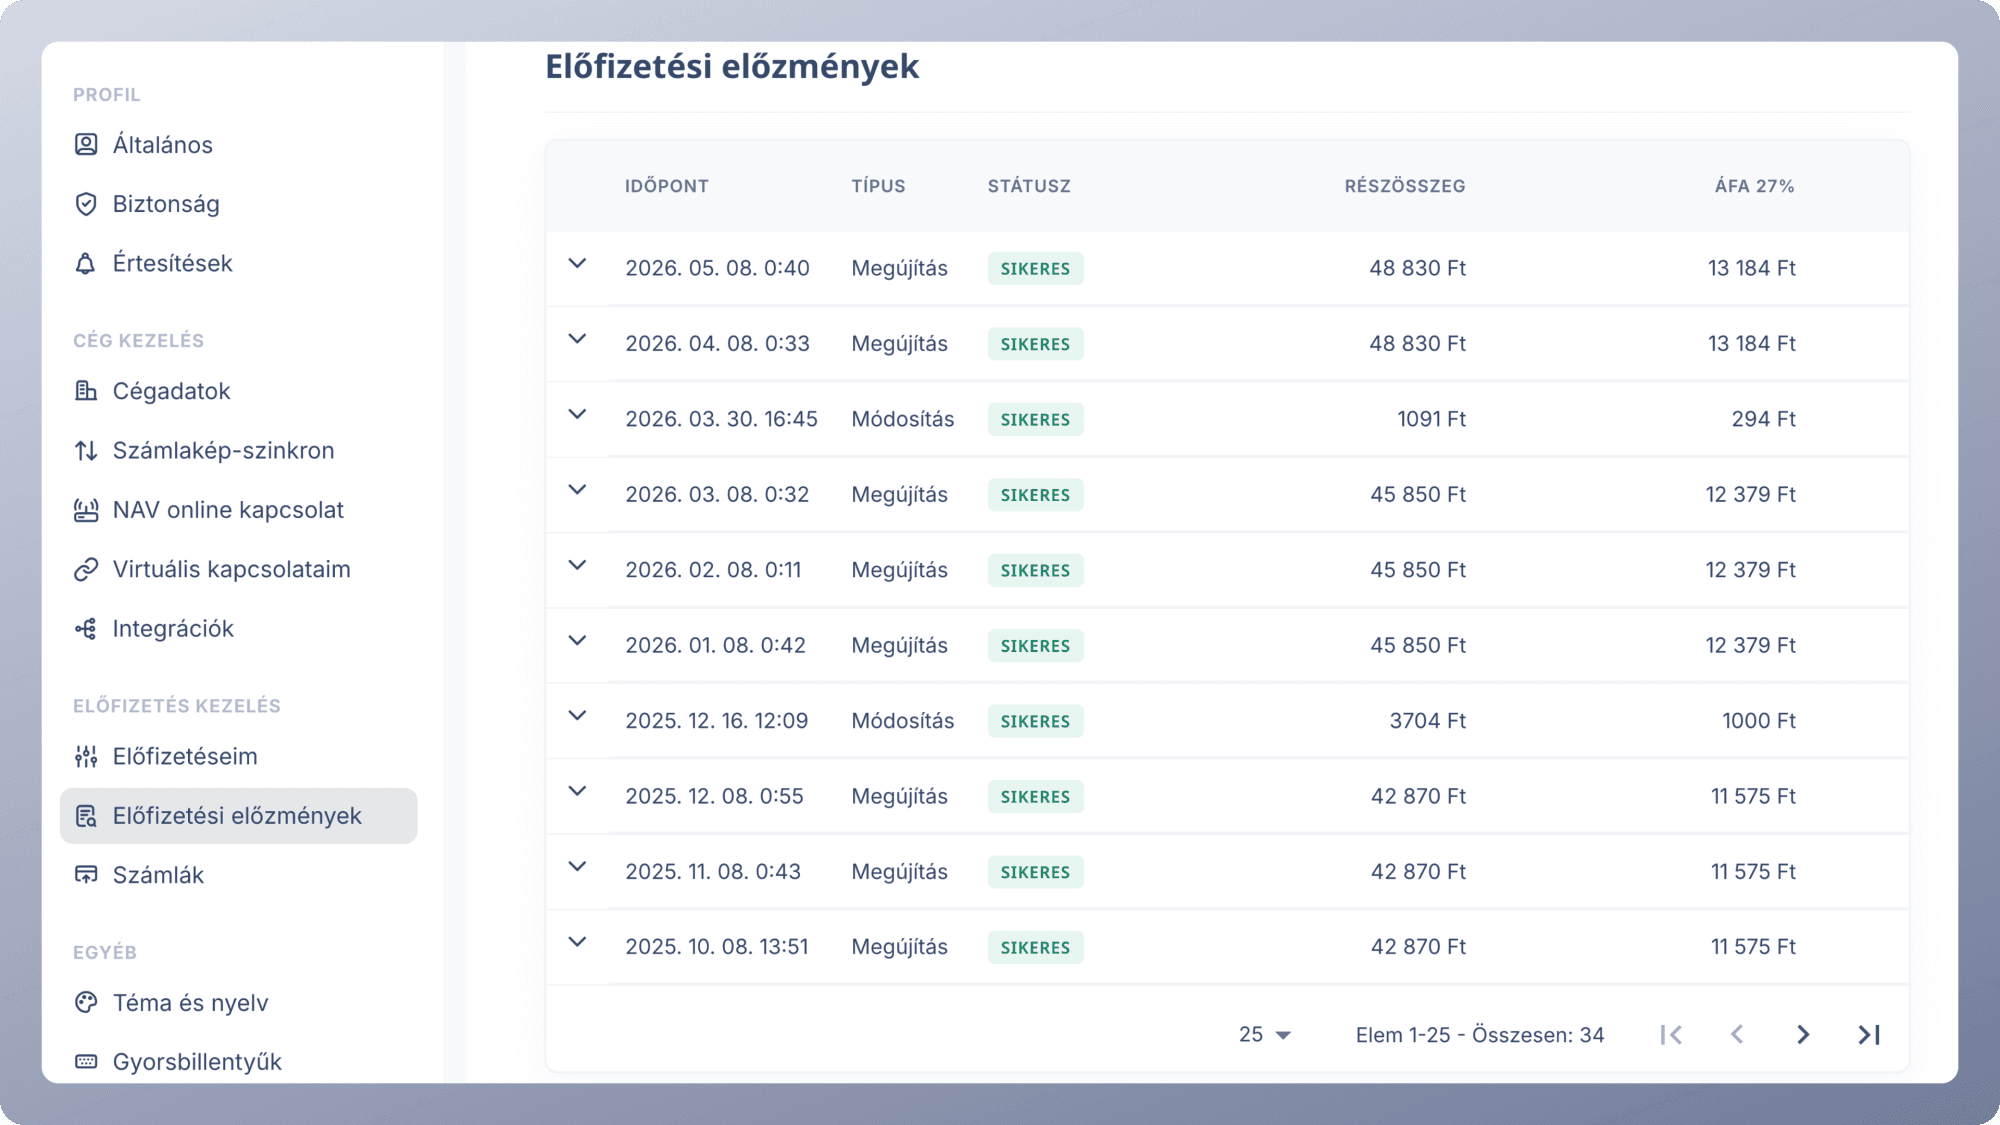Expand the 2025. 12. 16. 12:09 row
This screenshot has width=2000, height=1125.
(x=577, y=716)
